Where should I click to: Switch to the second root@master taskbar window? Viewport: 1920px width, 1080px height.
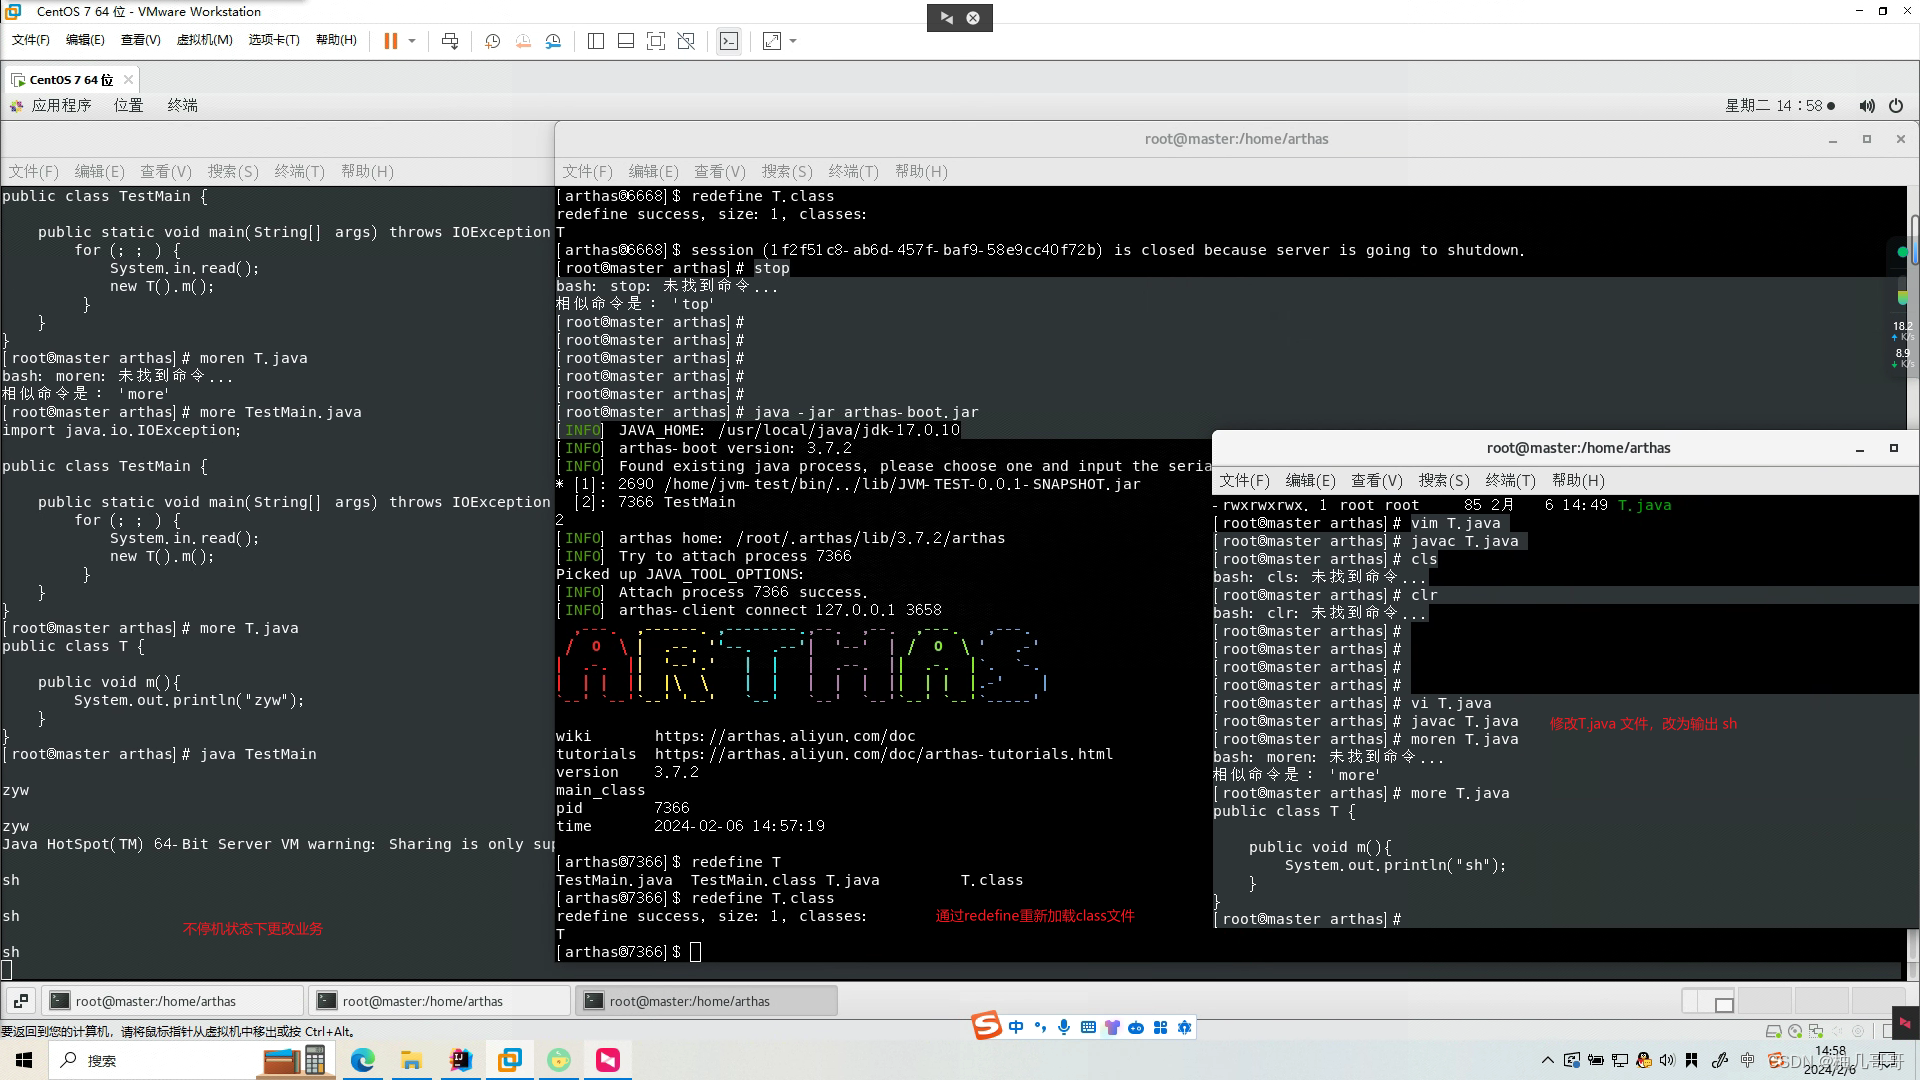coord(440,1000)
